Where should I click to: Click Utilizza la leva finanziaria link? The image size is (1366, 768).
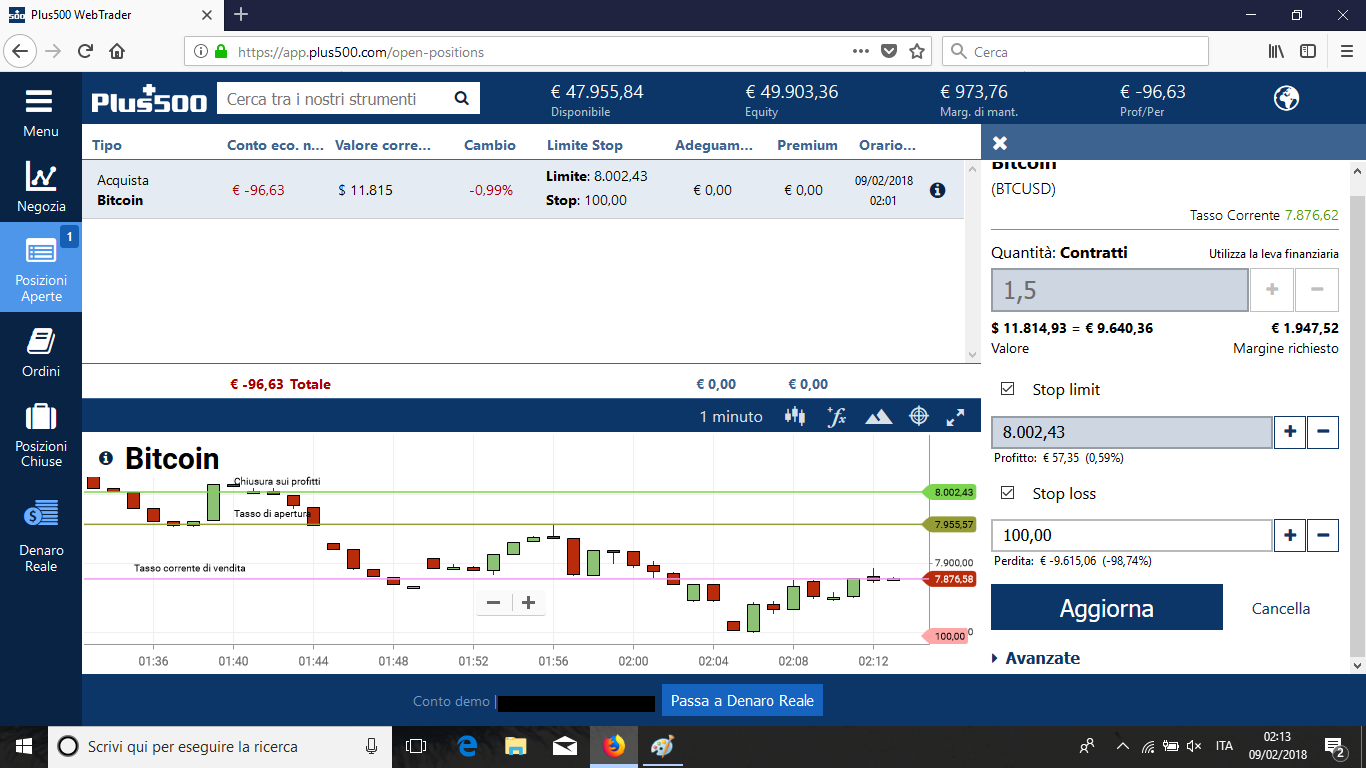tap(1274, 254)
